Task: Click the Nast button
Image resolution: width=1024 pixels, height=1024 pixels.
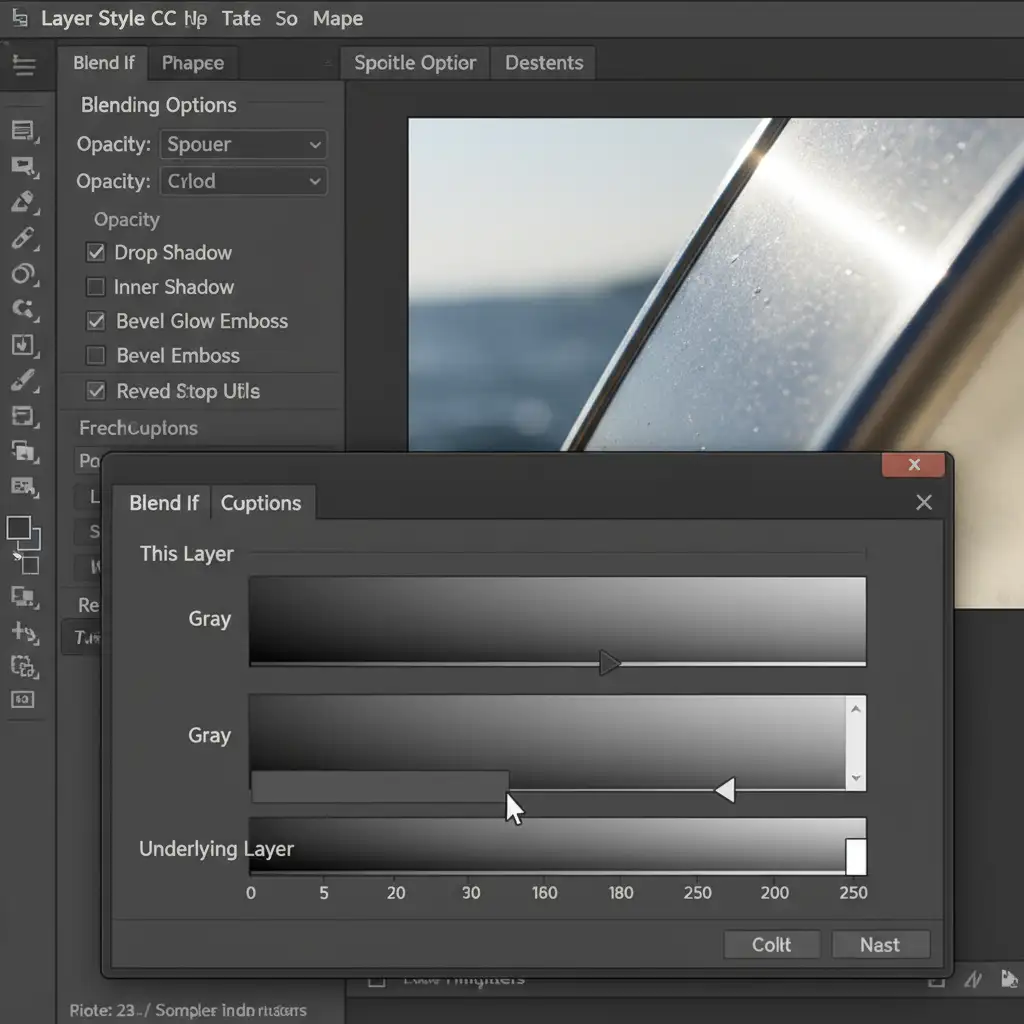Action: pyautogui.click(x=880, y=945)
